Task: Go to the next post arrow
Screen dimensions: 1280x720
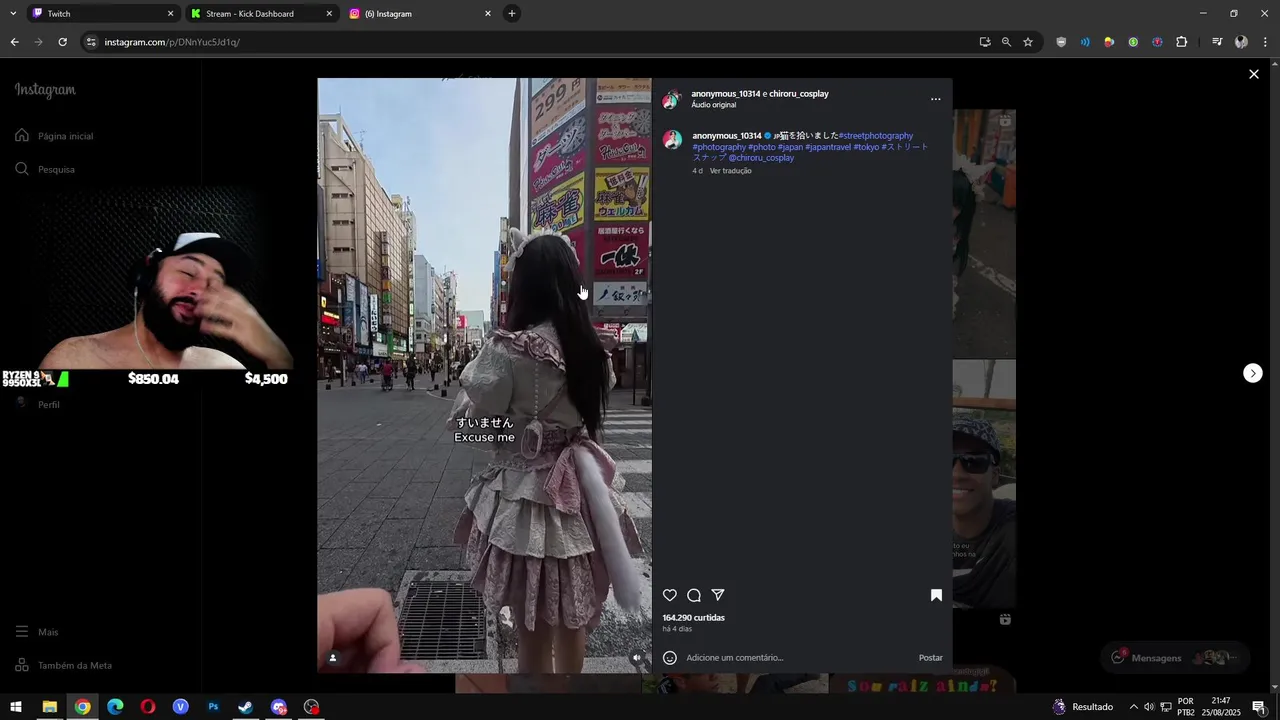Action: (1253, 373)
